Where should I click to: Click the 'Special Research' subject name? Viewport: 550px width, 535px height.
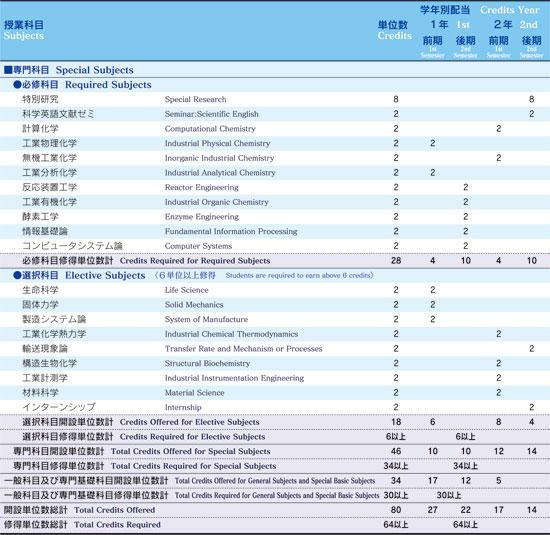(x=195, y=100)
